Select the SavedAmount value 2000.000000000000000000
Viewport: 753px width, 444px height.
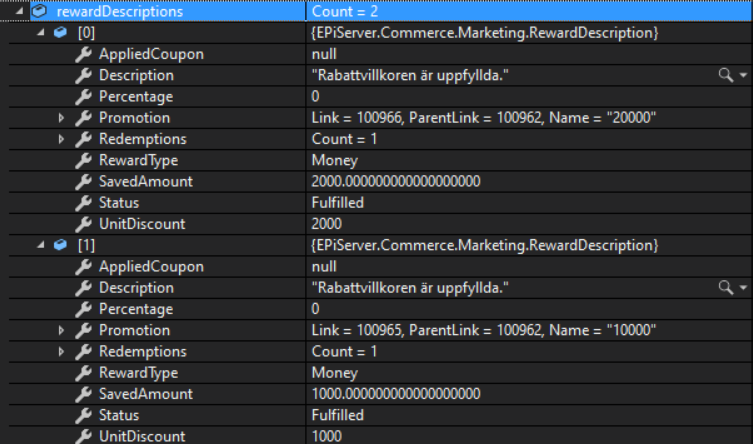point(396,181)
